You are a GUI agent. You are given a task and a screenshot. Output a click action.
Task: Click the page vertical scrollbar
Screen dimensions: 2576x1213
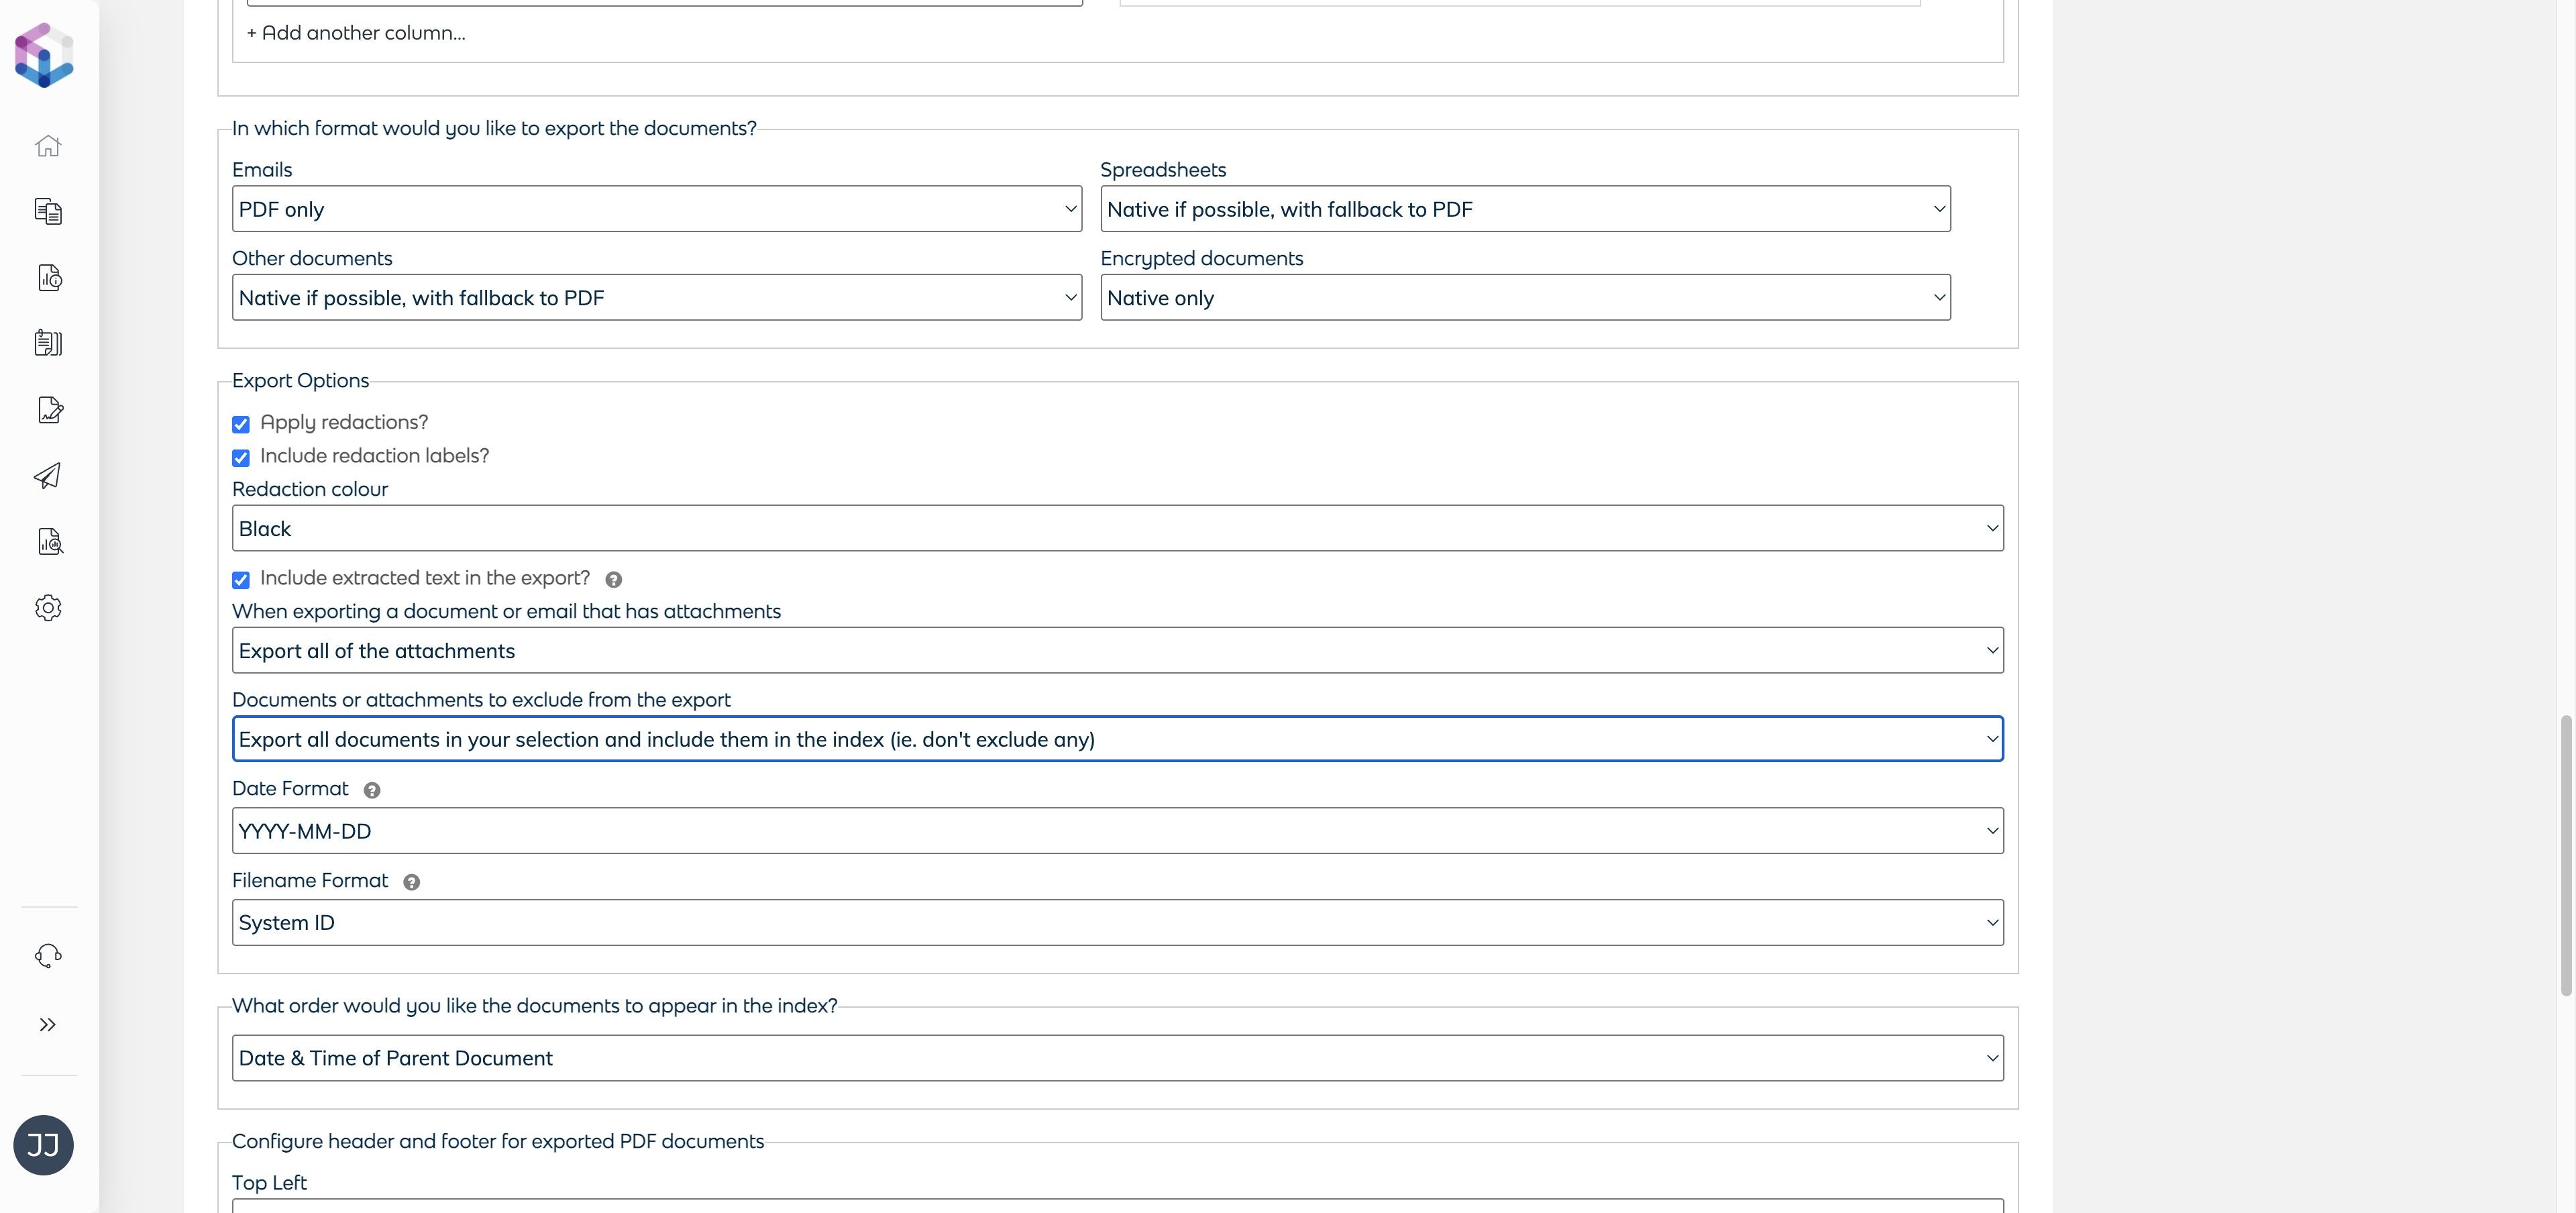[x=2565, y=855]
